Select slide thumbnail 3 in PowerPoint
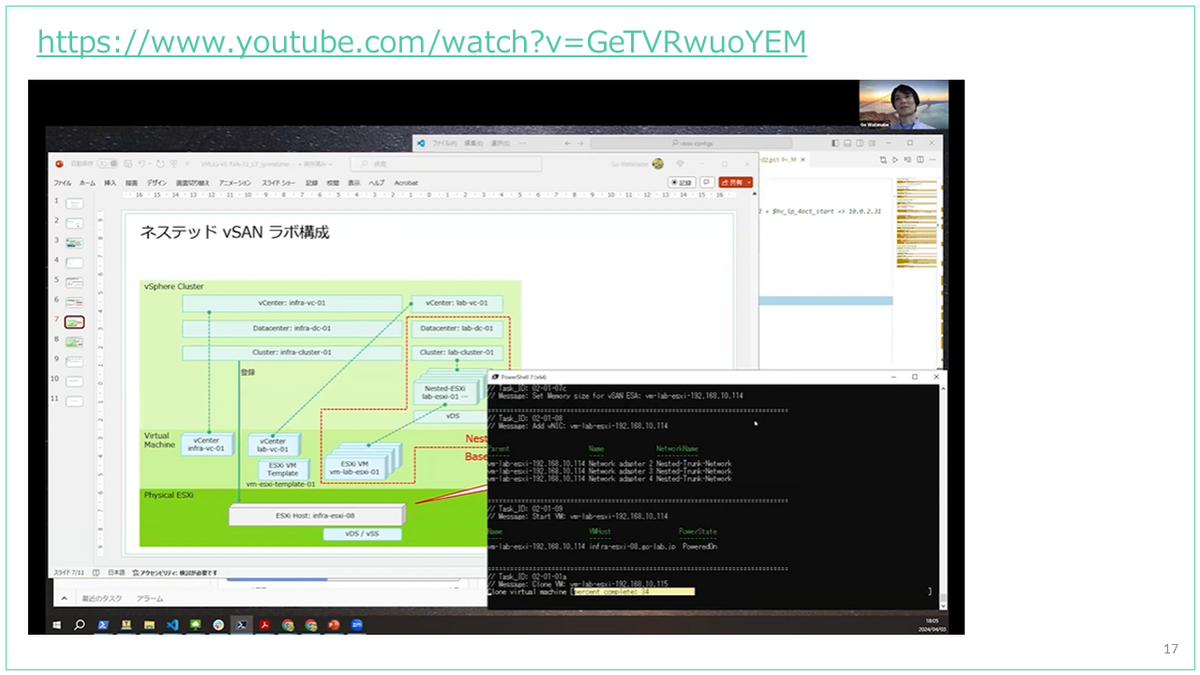 click(x=75, y=243)
